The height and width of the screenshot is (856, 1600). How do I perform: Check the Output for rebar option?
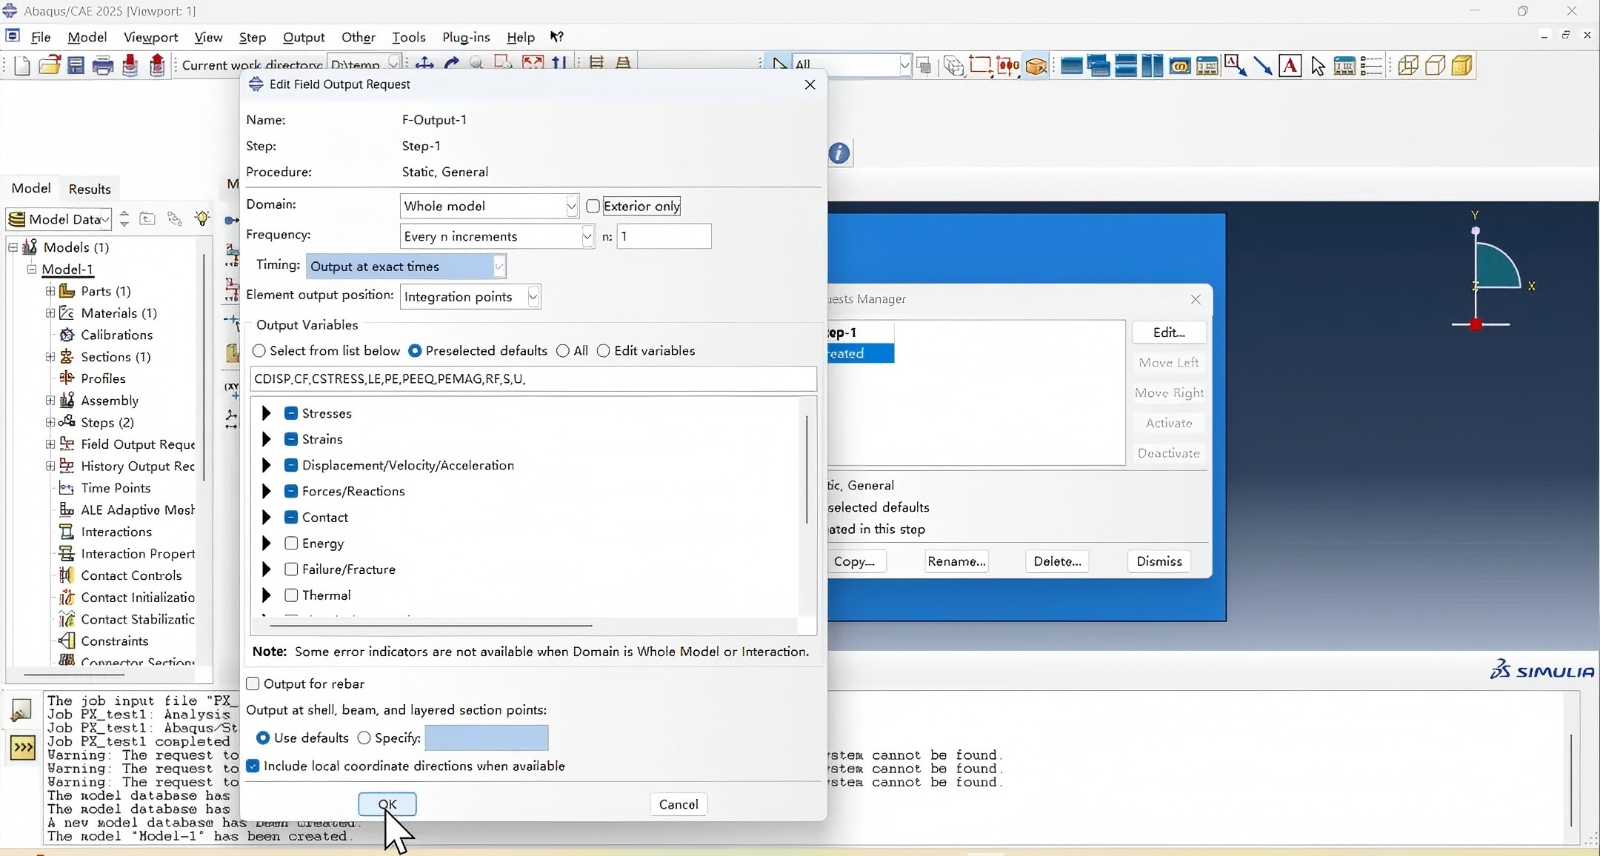pyautogui.click(x=253, y=684)
